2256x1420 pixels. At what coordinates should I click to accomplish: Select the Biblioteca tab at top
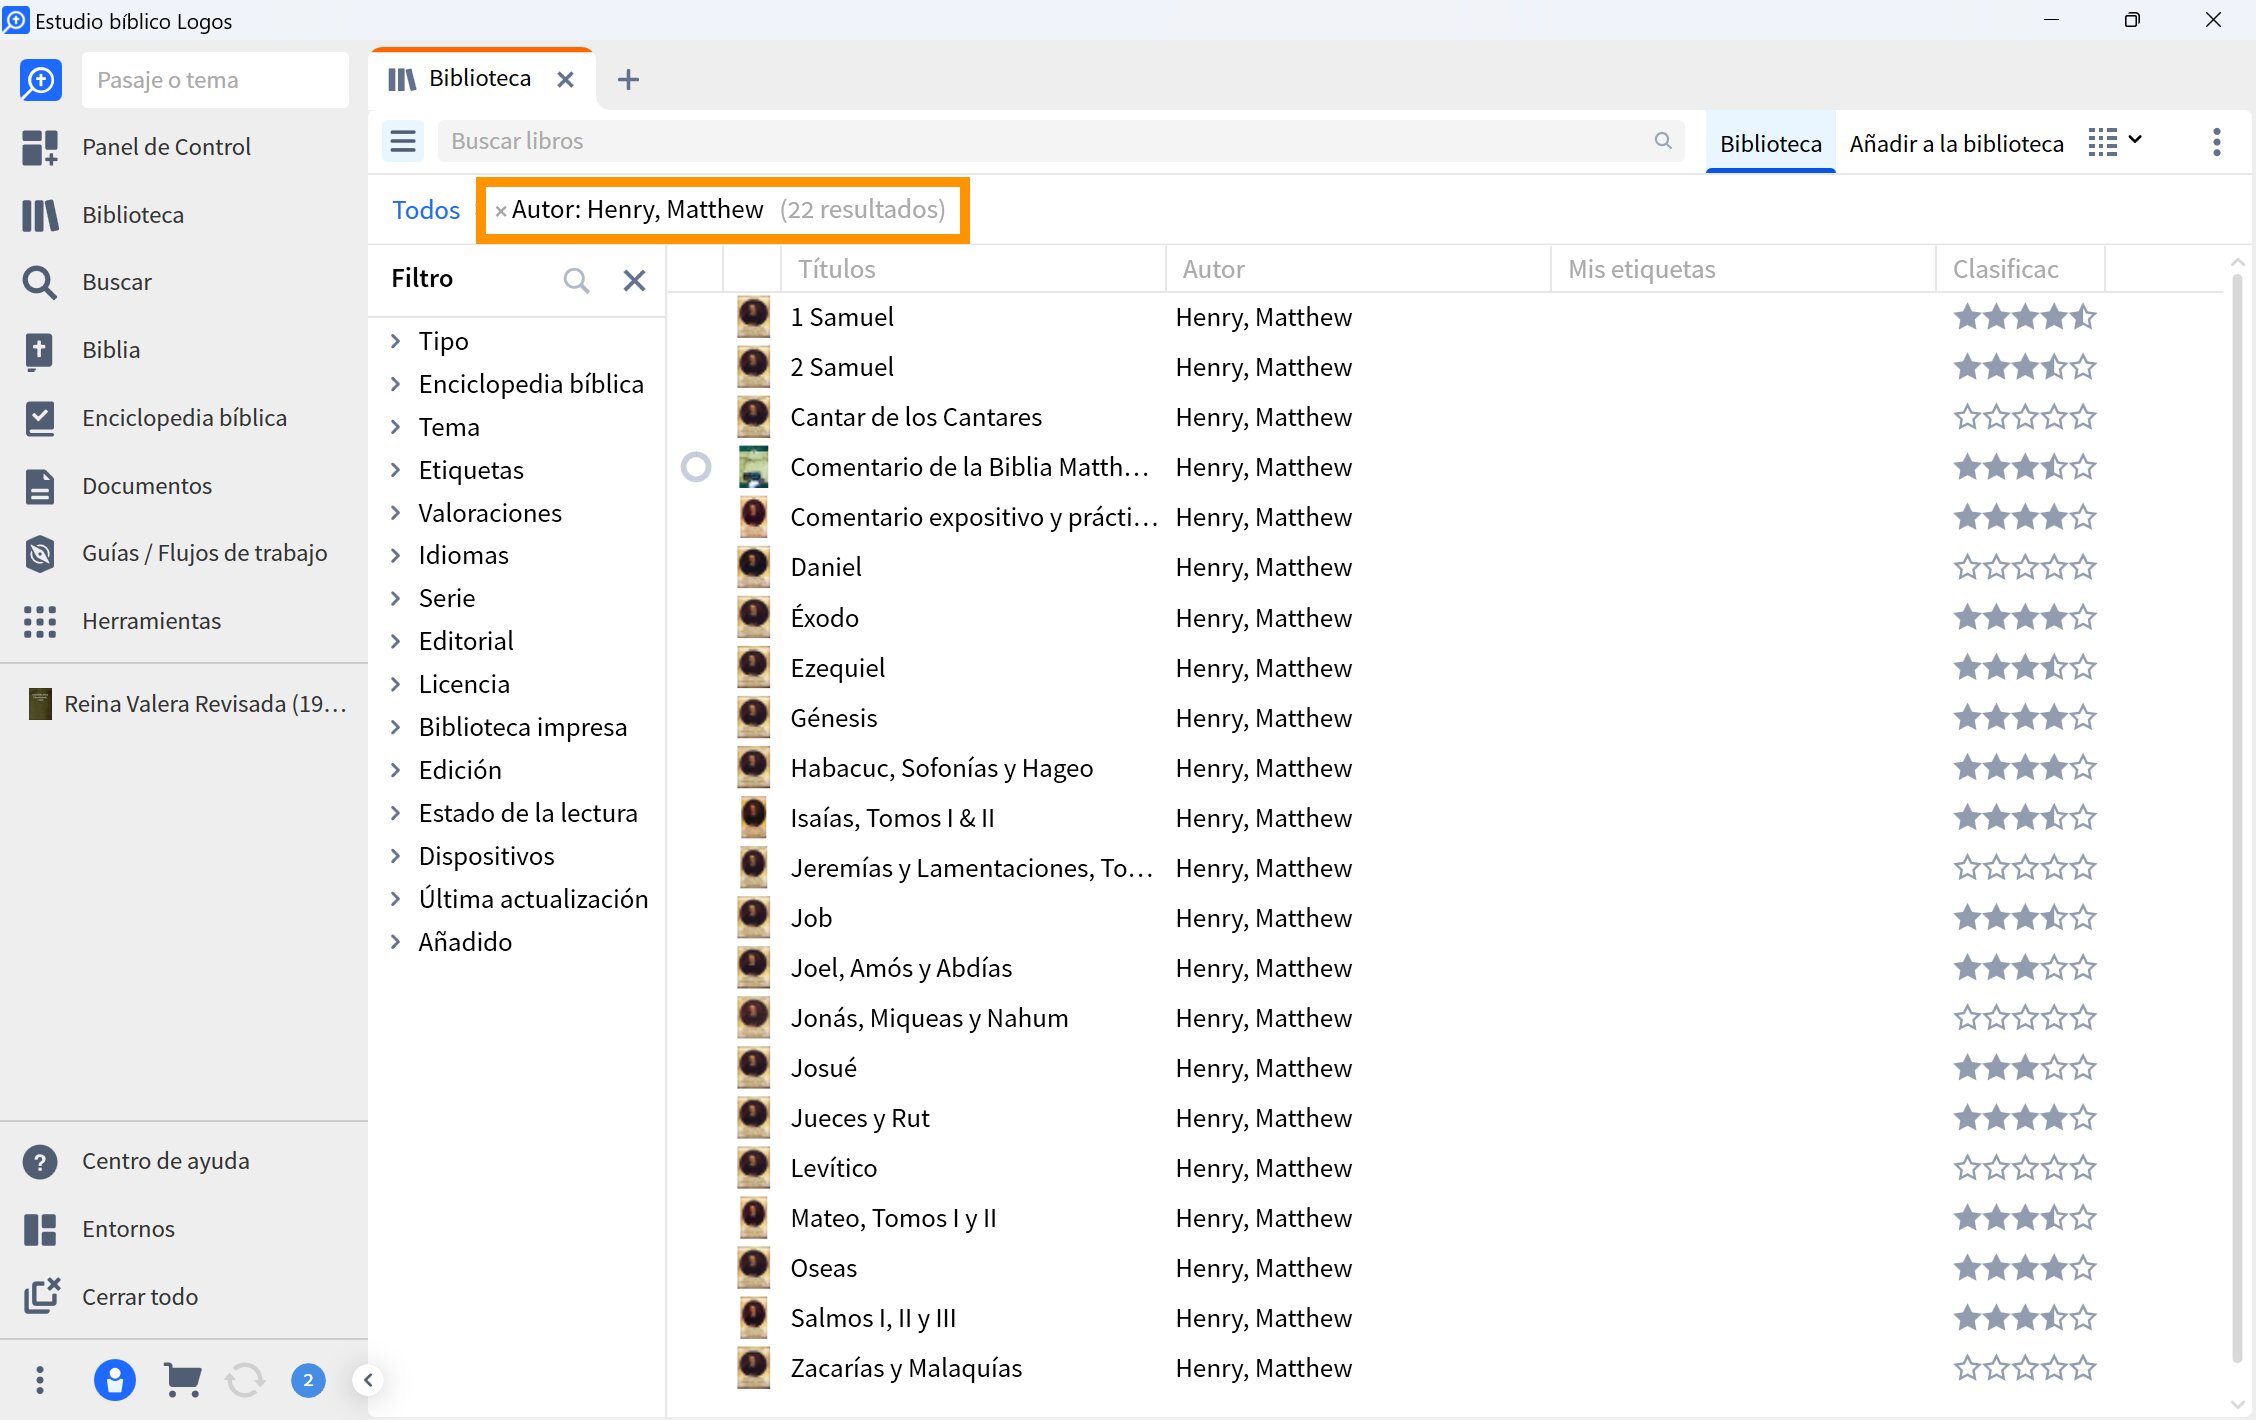[x=480, y=79]
